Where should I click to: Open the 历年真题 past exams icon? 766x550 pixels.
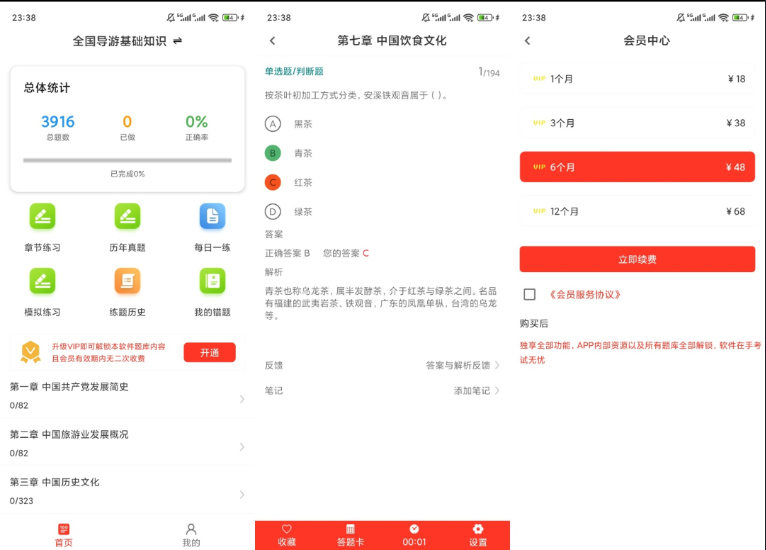pos(128,216)
